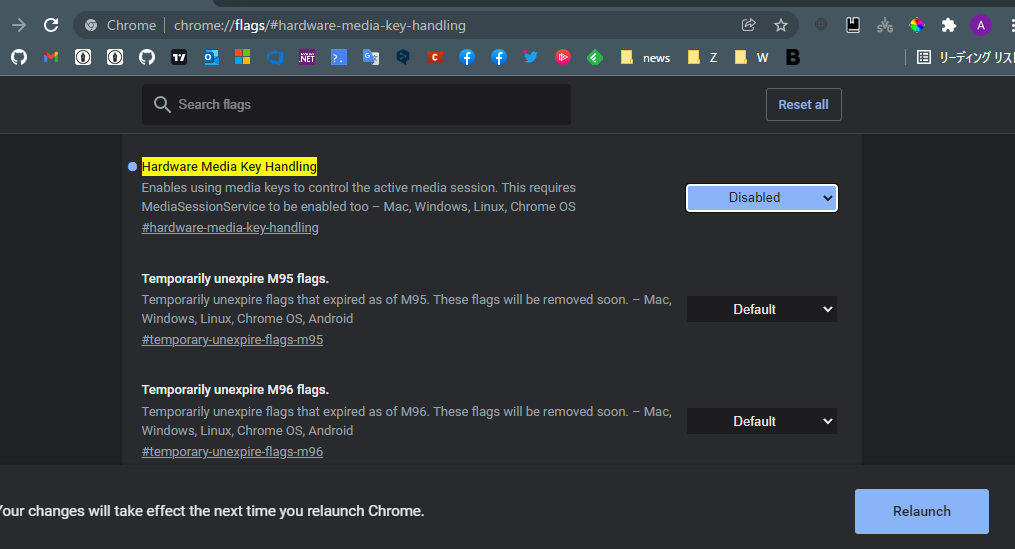Open the Google Translate bookmark
Screen dimensions: 1015x549
pos(371,58)
